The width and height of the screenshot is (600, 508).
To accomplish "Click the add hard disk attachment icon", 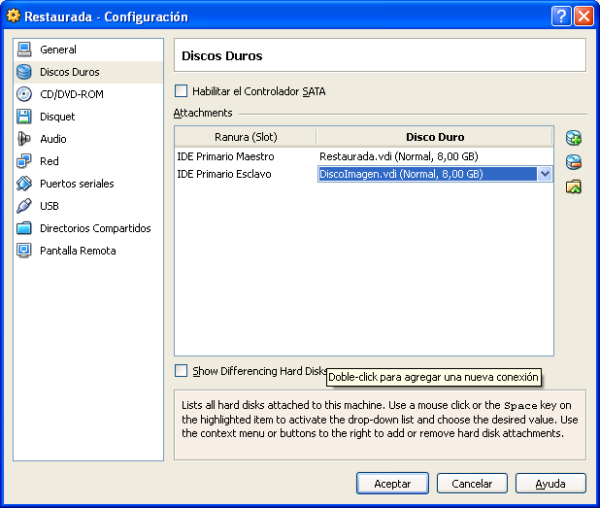I will click(573, 138).
